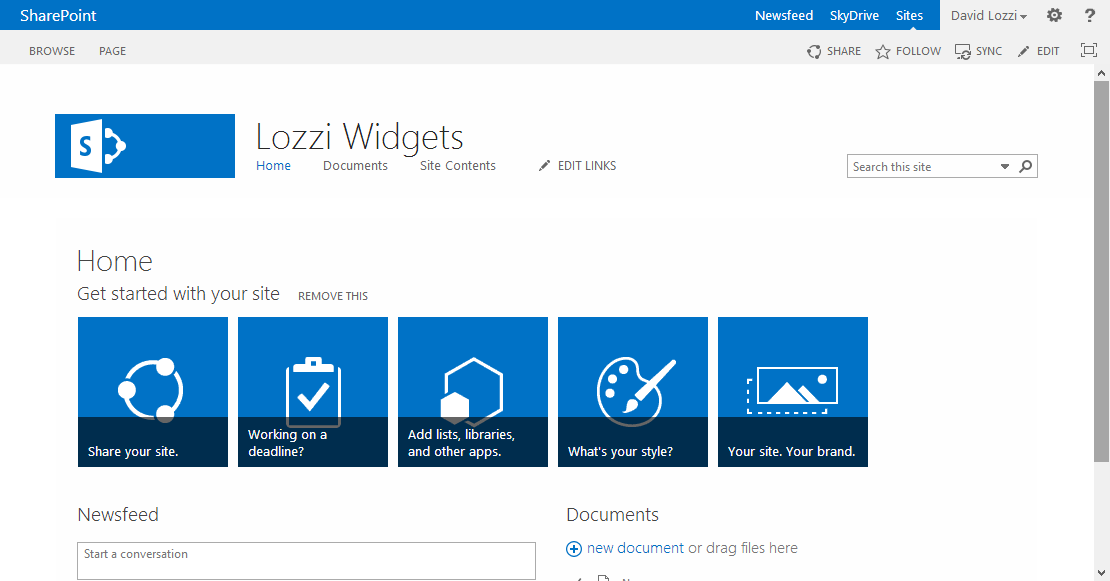Viewport: 1110px width, 581px height.
Task: Open the What's your style tile
Action: point(633,392)
